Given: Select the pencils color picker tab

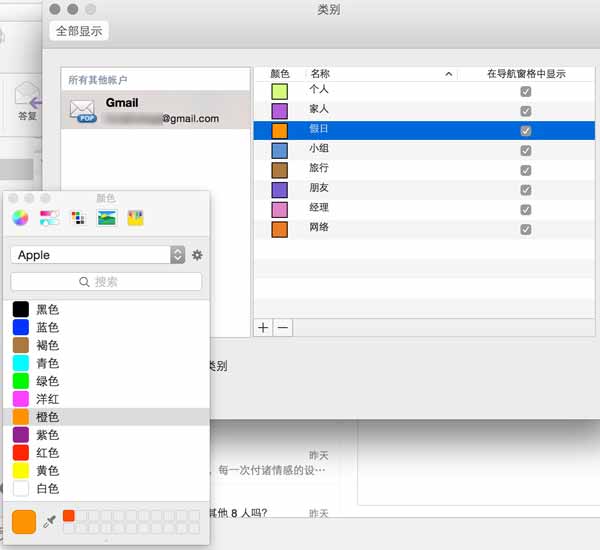Looking at the screenshot, I should pos(135,218).
